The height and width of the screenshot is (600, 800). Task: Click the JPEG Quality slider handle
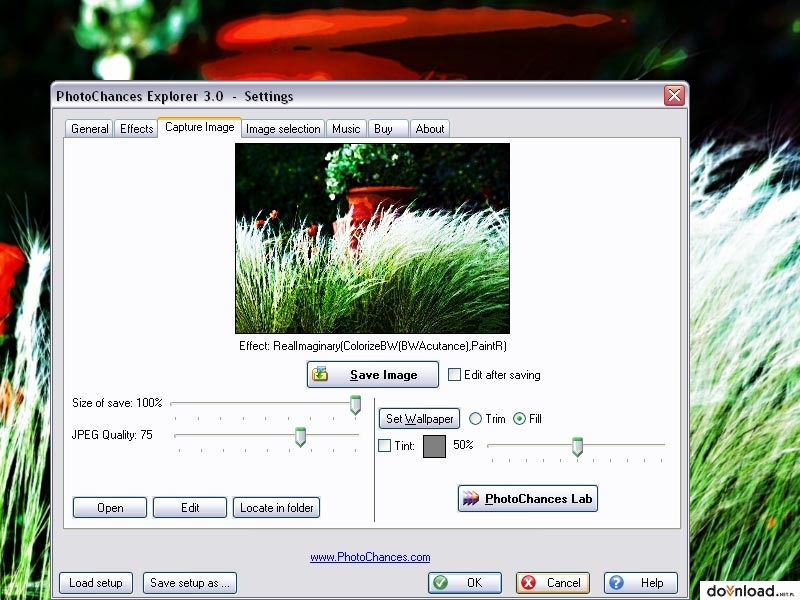pyautogui.click(x=301, y=437)
